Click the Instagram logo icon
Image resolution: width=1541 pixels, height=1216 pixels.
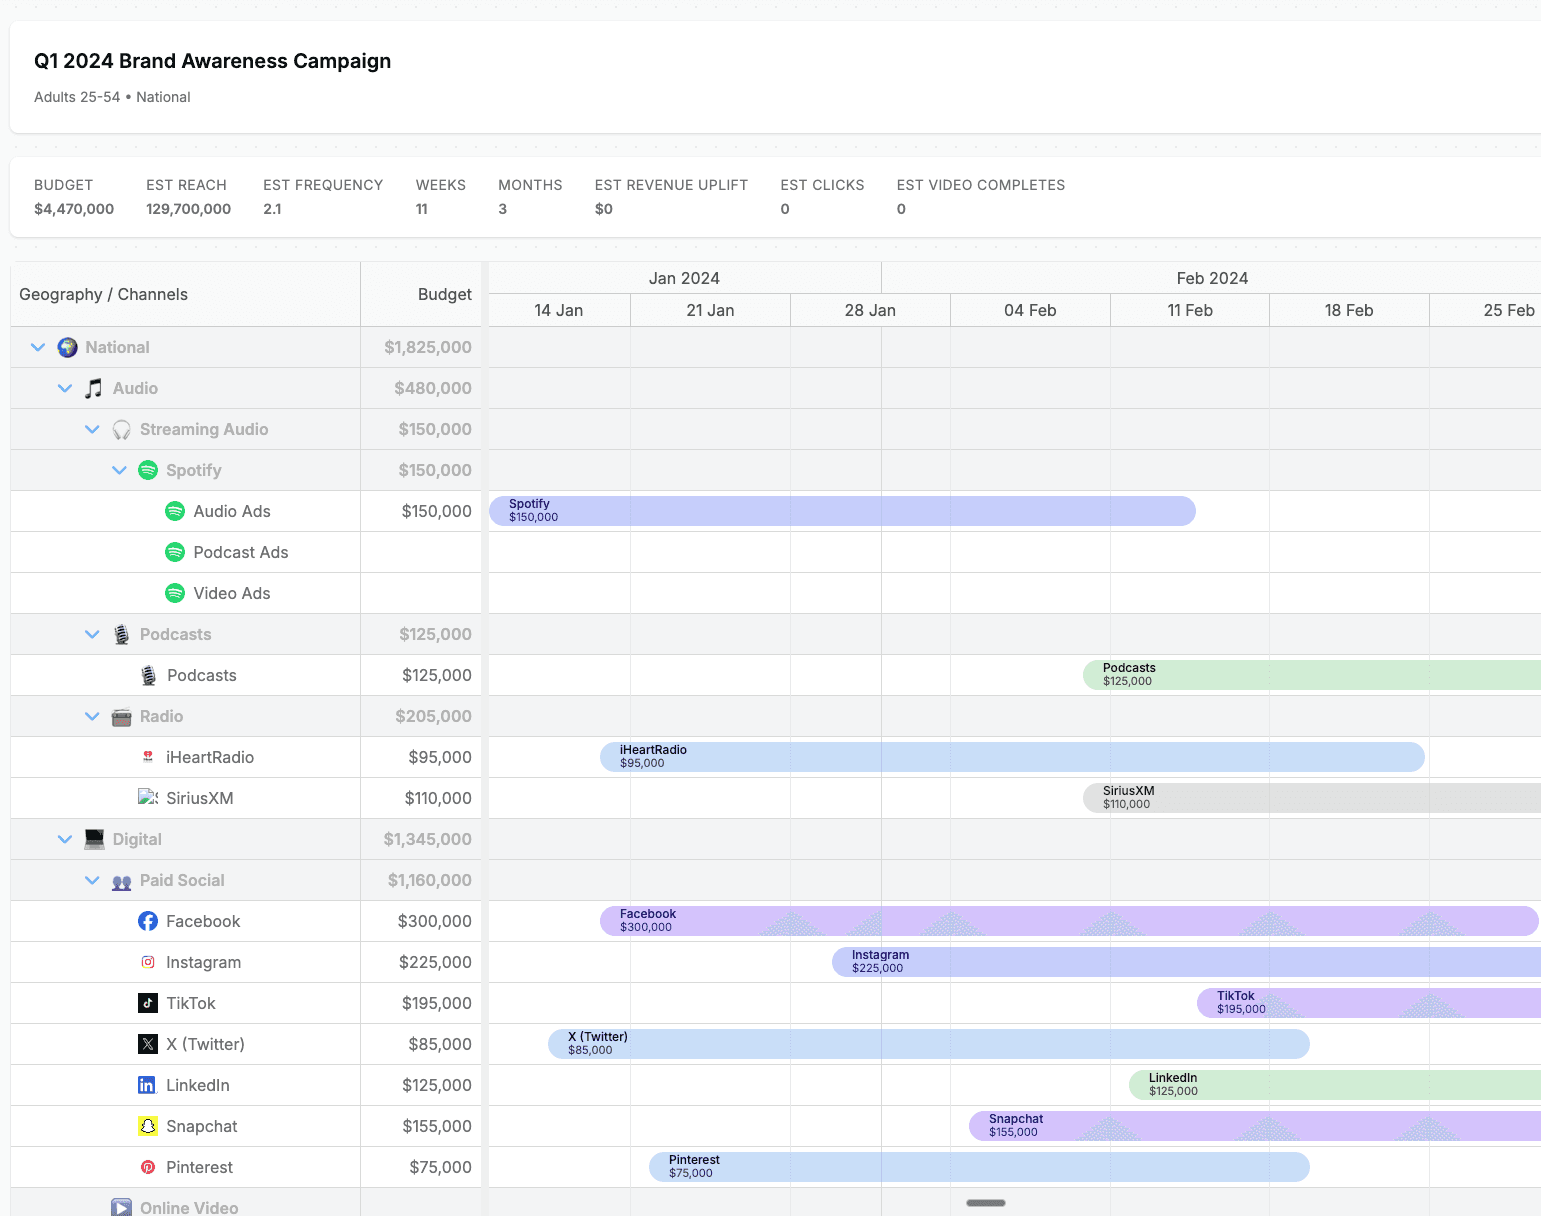(x=148, y=962)
